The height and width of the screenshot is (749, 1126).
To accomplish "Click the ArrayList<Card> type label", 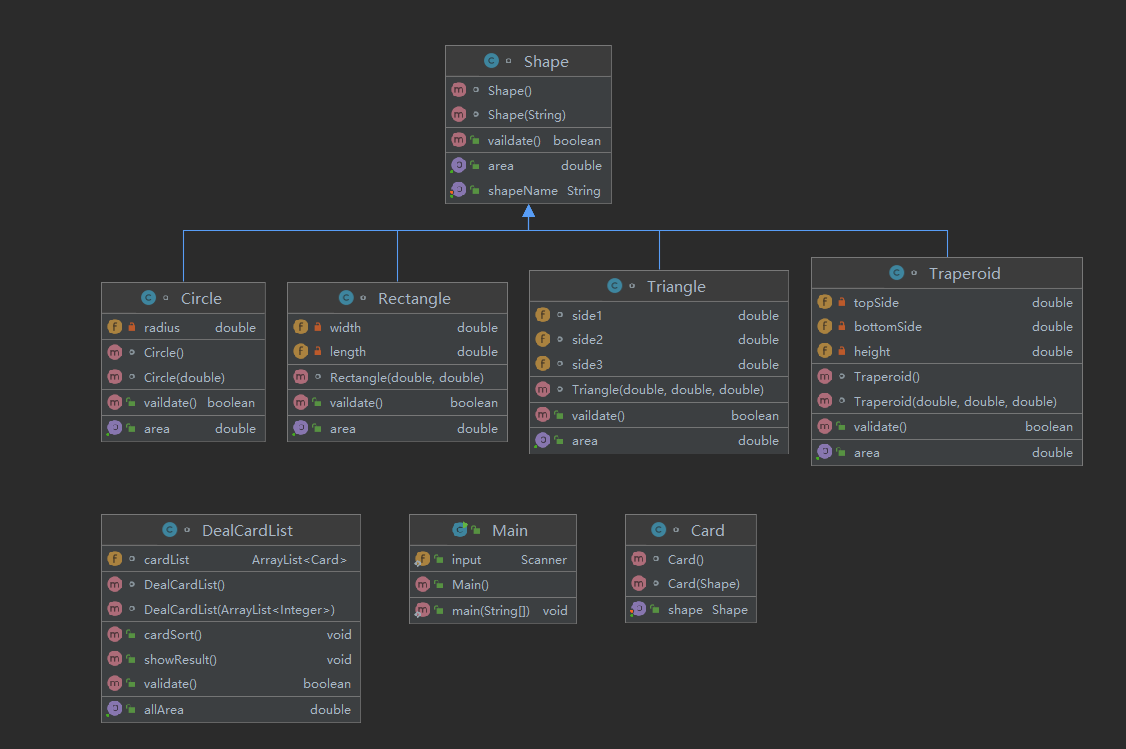I will tap(299, 559).
